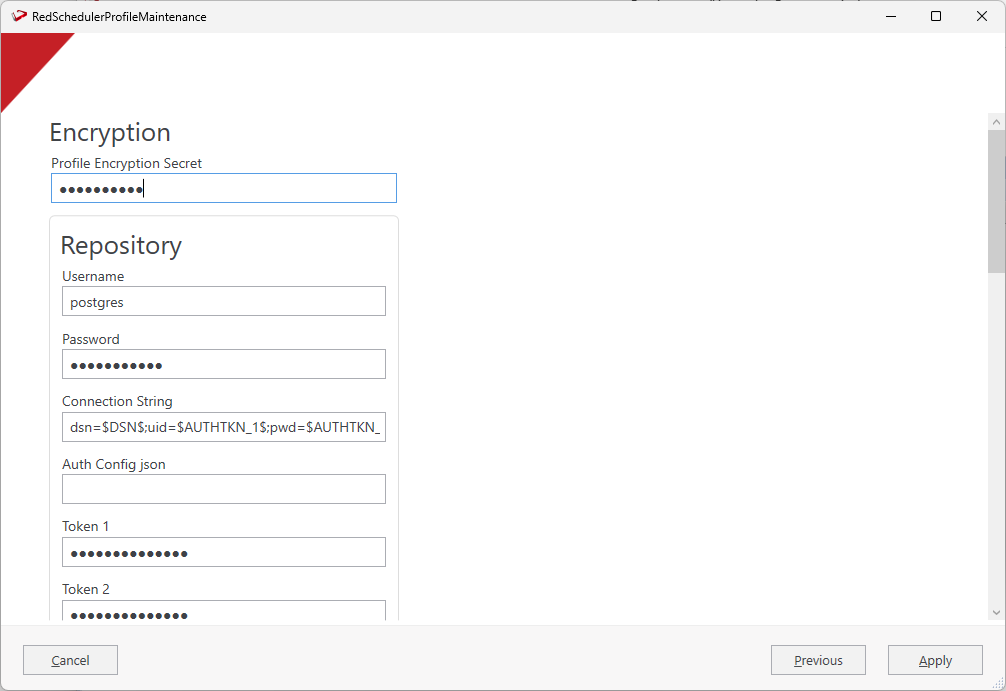Click the scrollbar down arrow
The width and height of the screenshot is (1006, 691).
click(x=996, y=612)
